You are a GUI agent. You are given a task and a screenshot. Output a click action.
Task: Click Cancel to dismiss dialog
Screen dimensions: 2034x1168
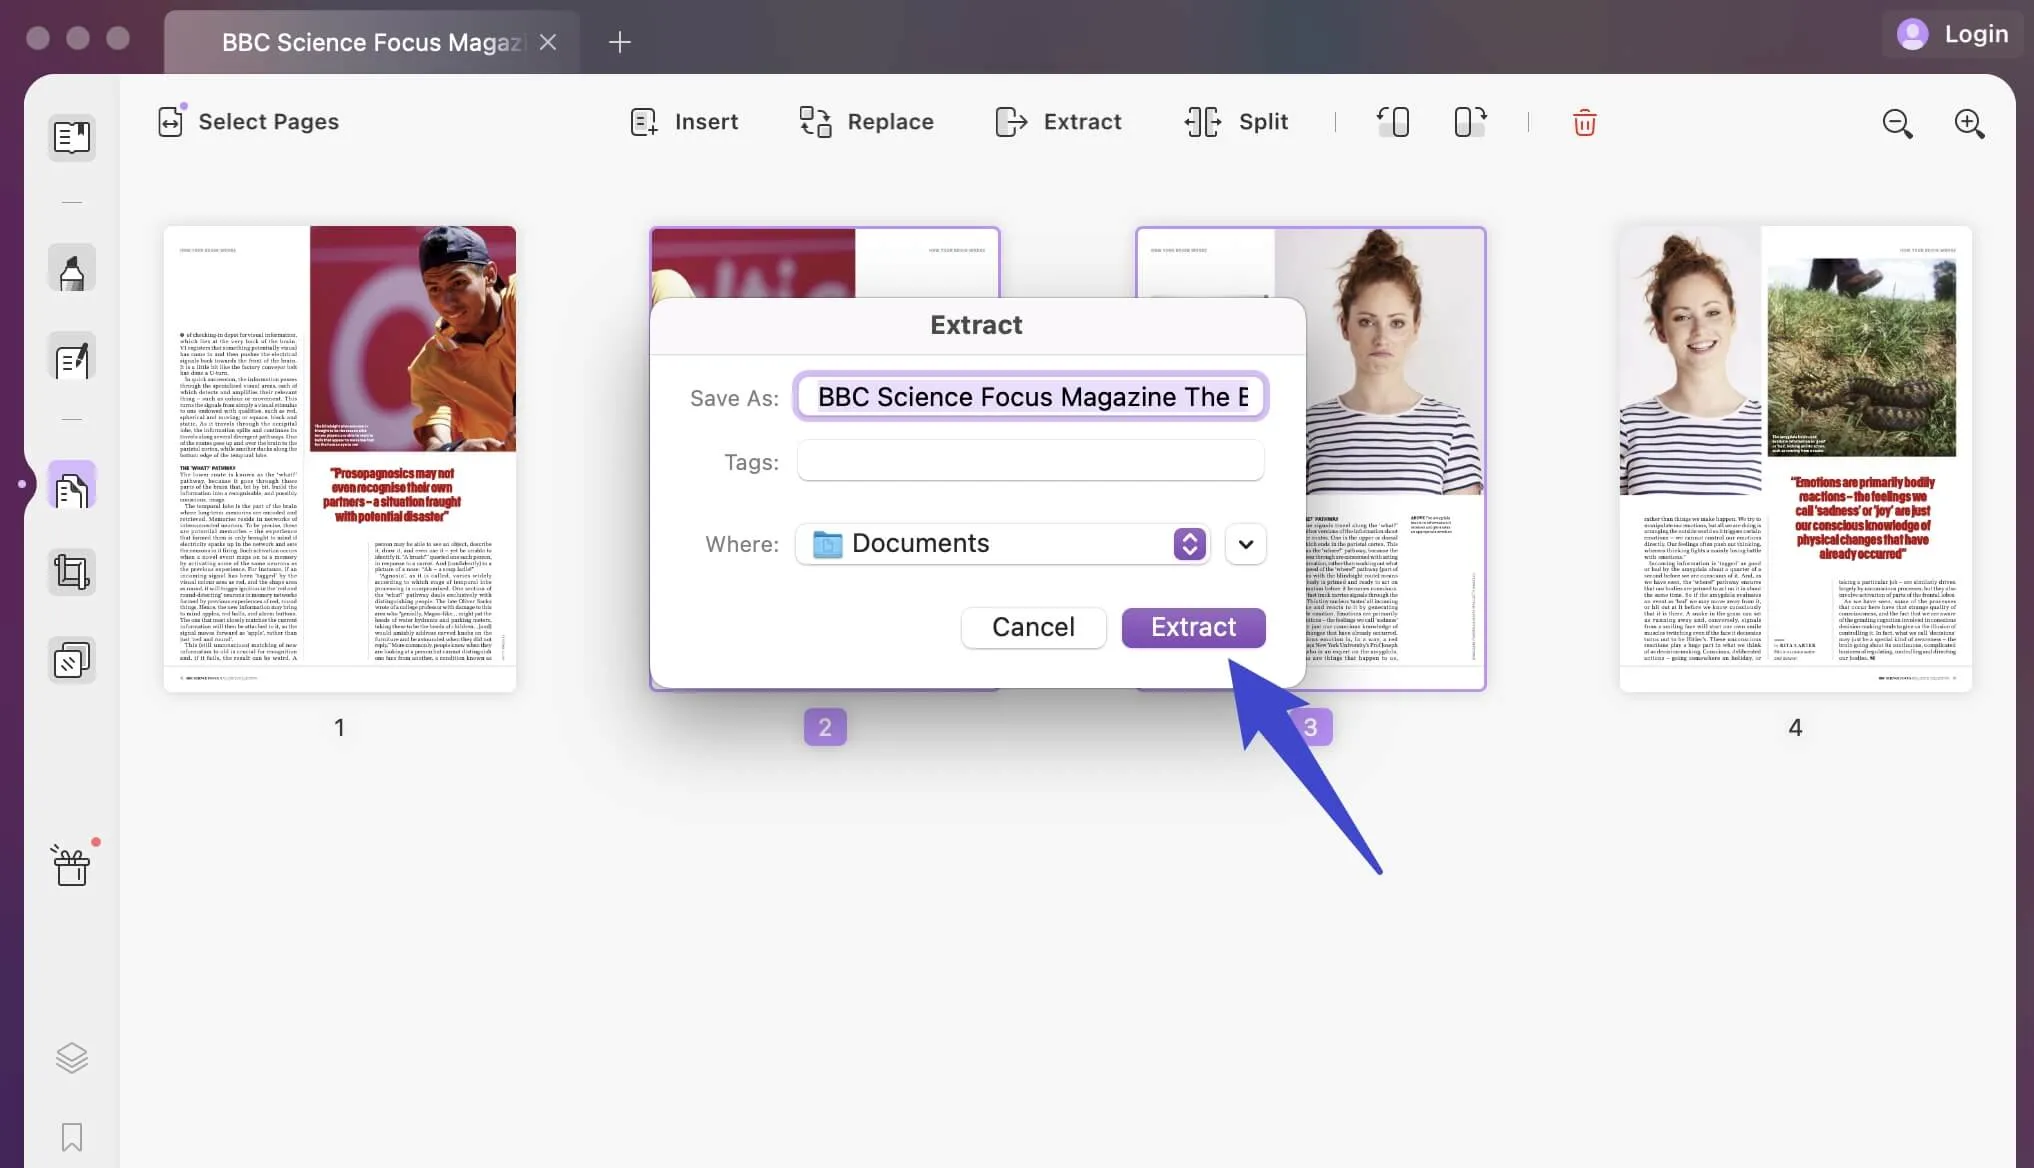click(1032, 627)
